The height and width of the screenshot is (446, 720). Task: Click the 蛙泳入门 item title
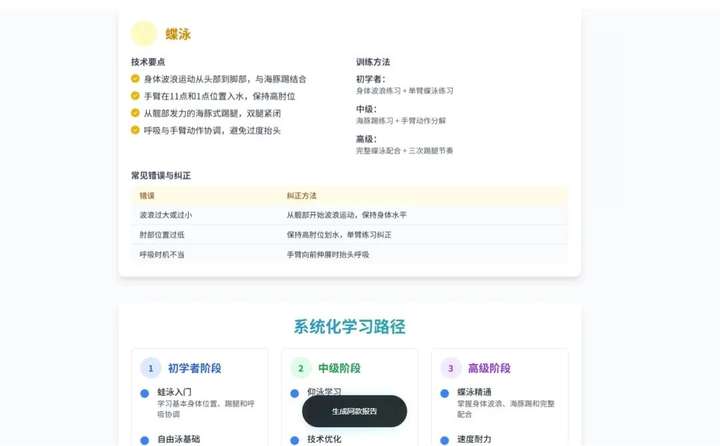coord(174,392)
